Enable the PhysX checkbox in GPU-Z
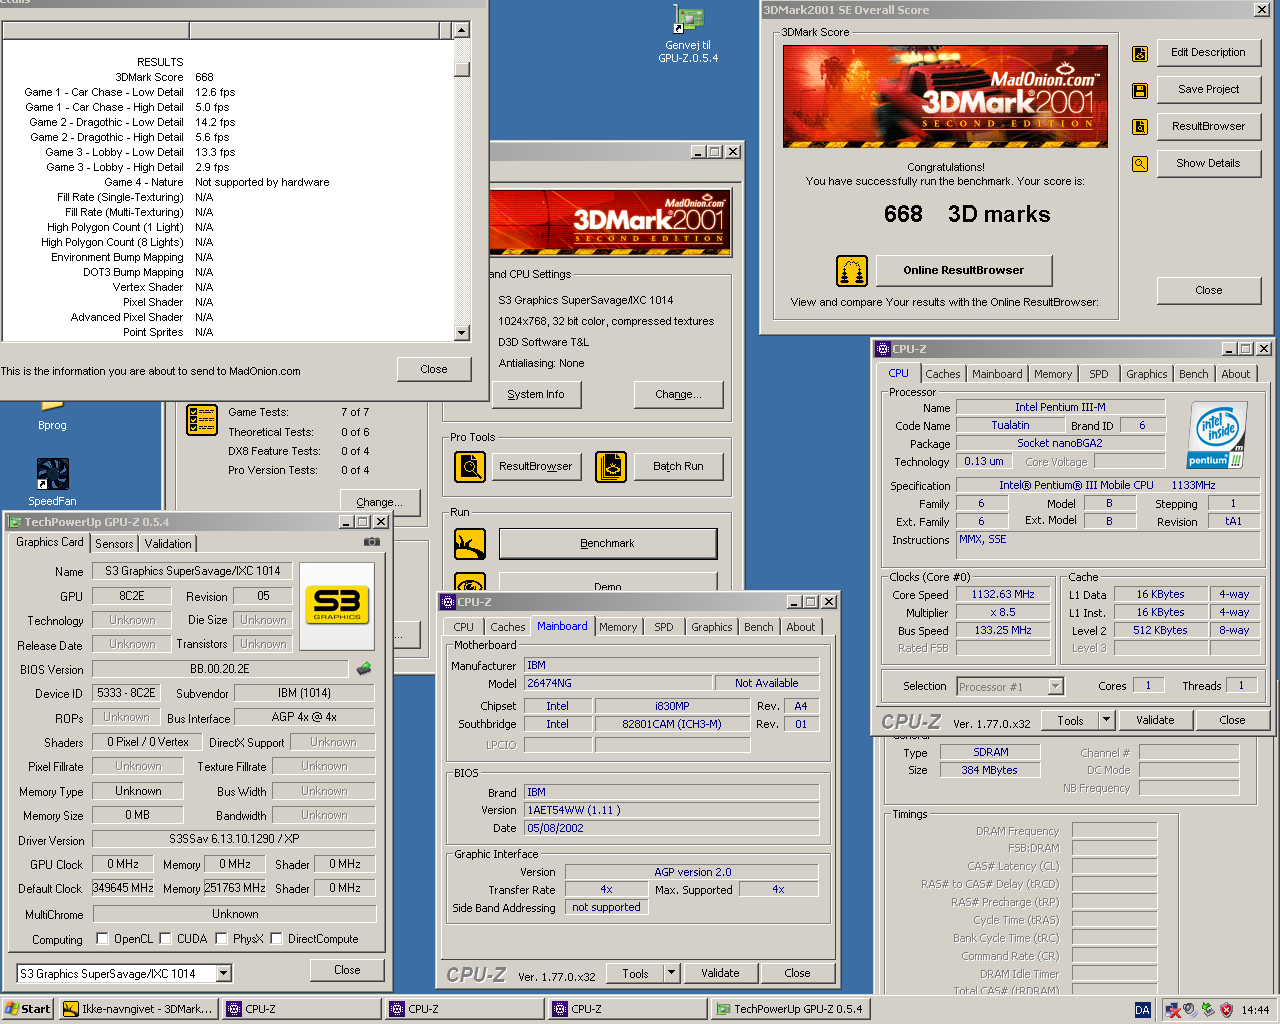This screenshot has height=1024, width=1280. (x=221, y=939)
